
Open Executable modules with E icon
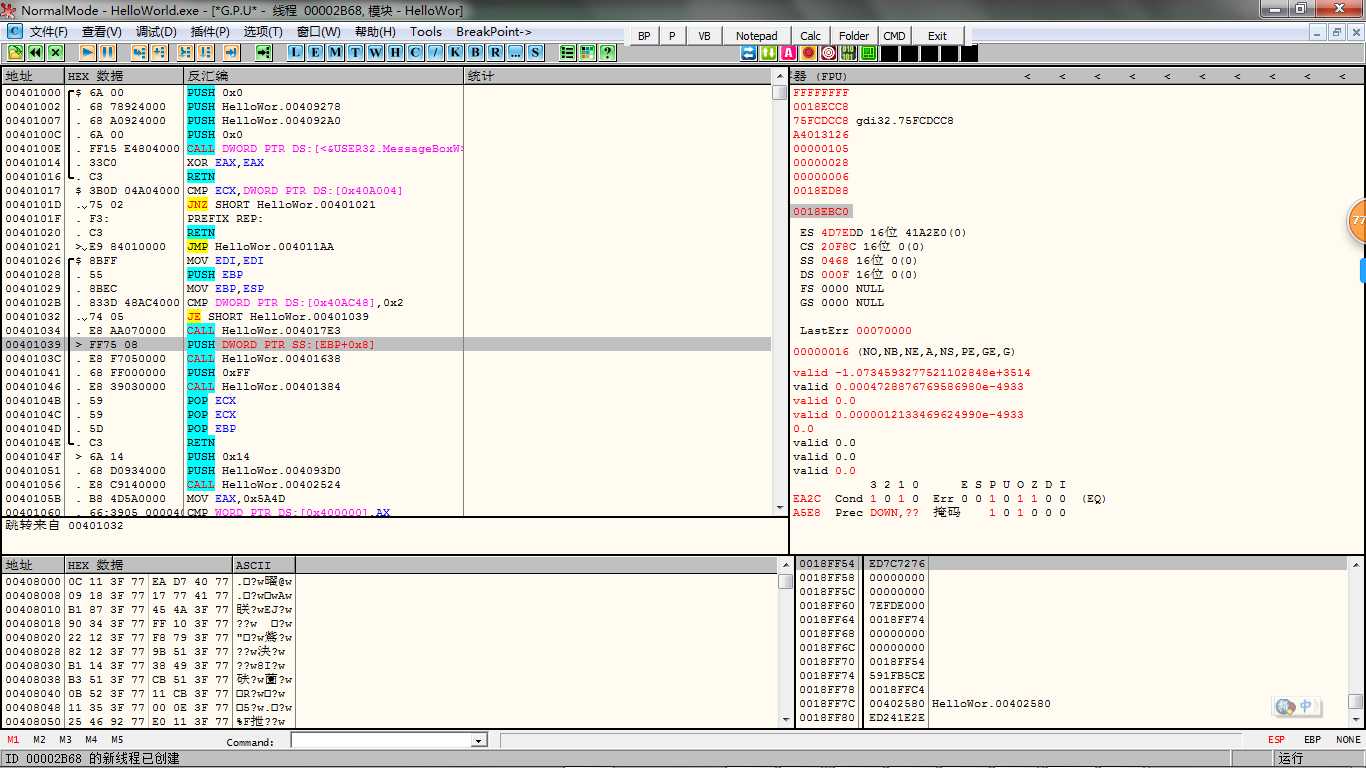click(x=316, y=52)
